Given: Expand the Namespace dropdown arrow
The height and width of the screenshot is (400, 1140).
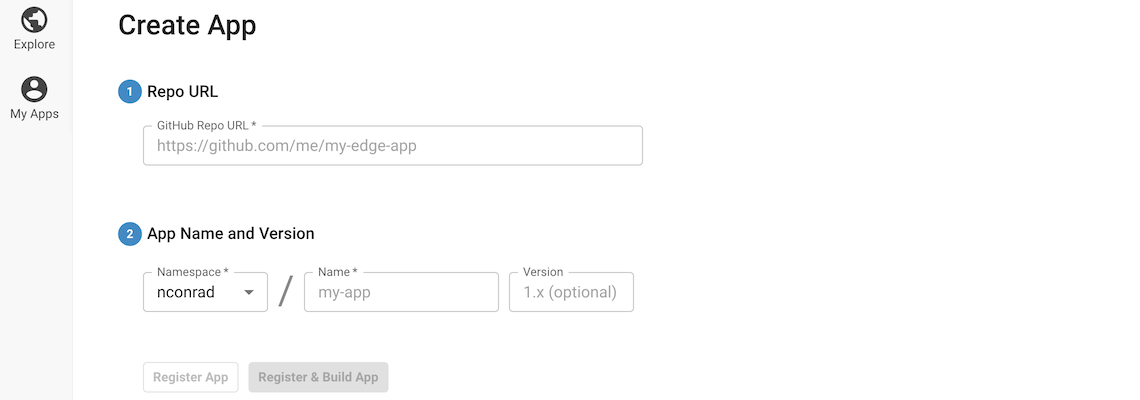Looking at the screenshot, I should pyautogui.click(x=249, y=293).
